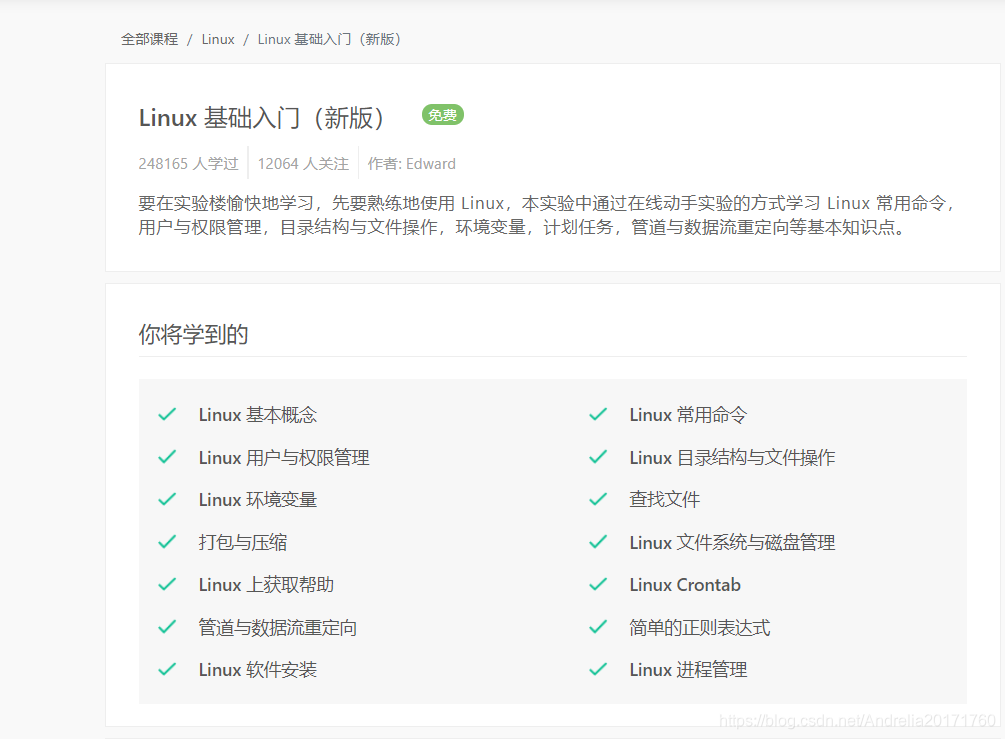
Task: Click the green 免费 badge
Action: [x=442, y=115]
